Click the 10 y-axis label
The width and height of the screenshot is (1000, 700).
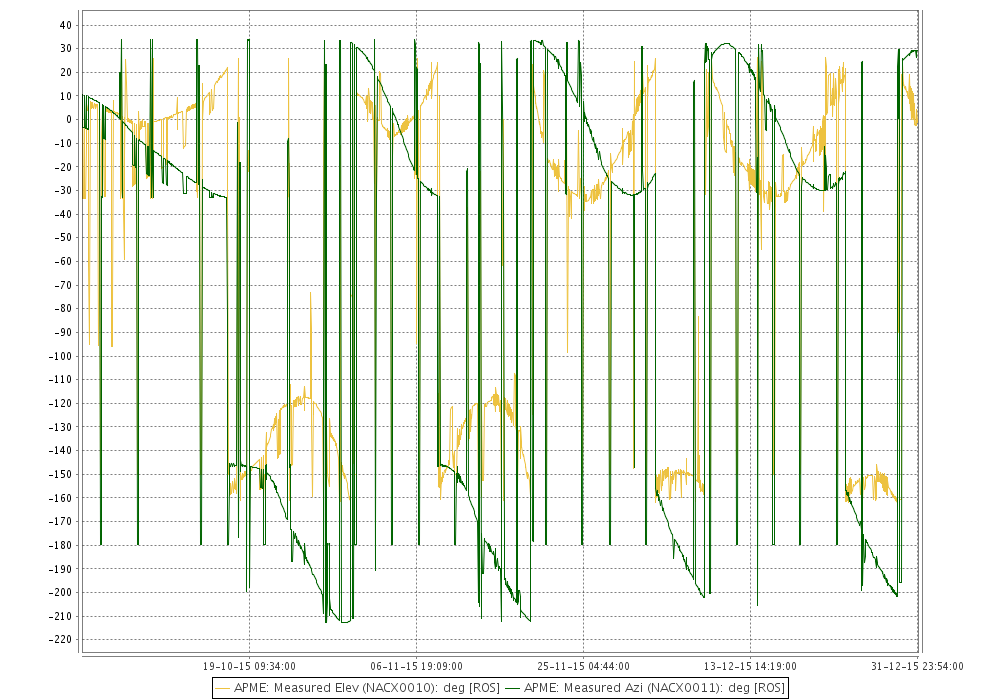[66, 96]
